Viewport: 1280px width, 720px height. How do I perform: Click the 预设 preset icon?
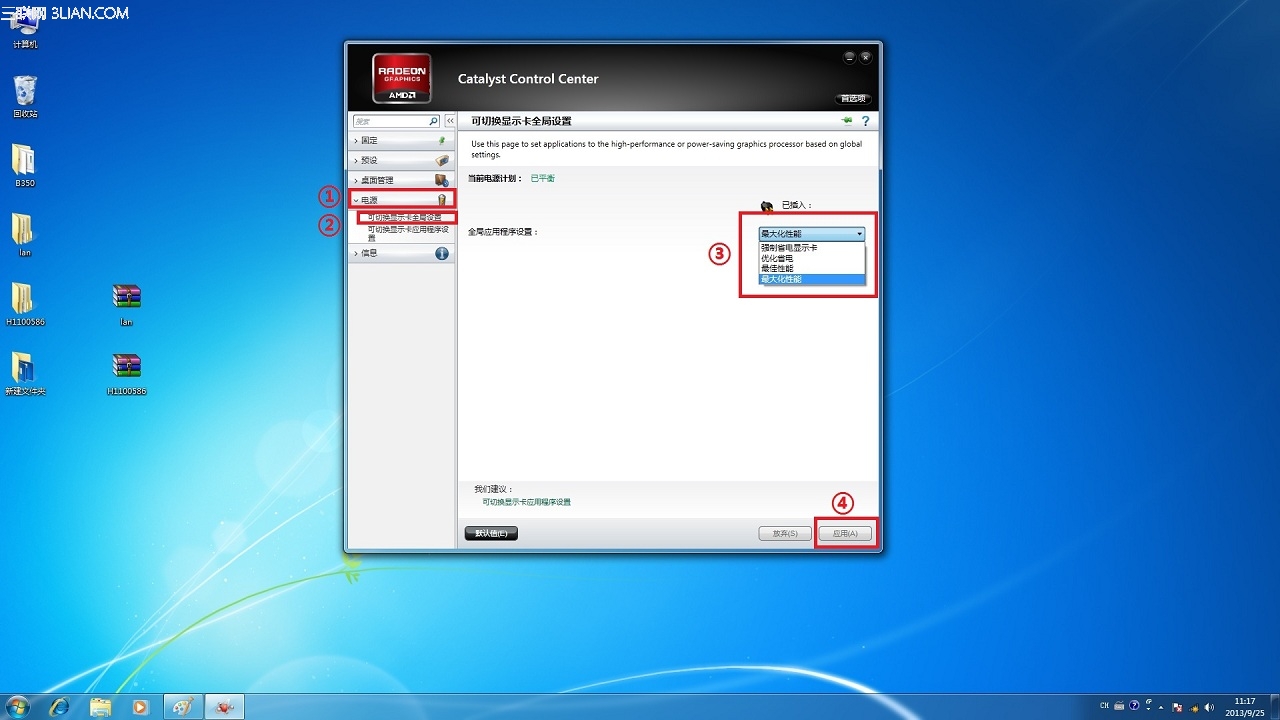pos(441,160)
